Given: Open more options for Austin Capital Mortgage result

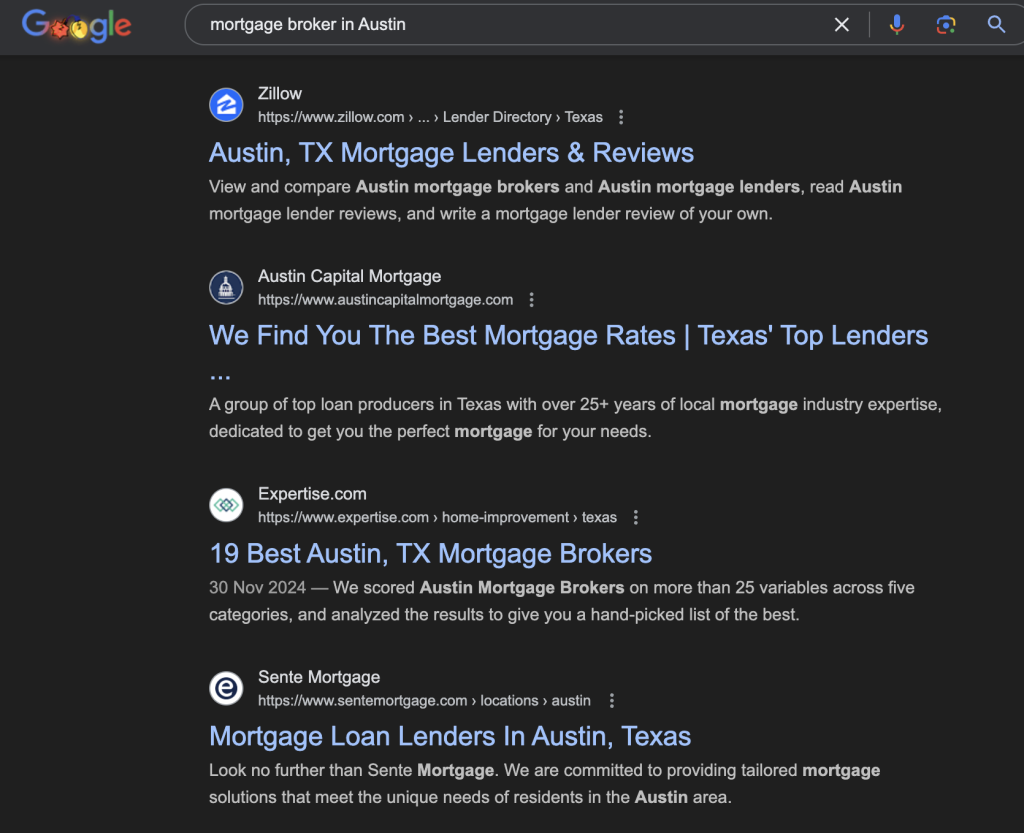Looking at the screenshot, I should click(532, 300).
